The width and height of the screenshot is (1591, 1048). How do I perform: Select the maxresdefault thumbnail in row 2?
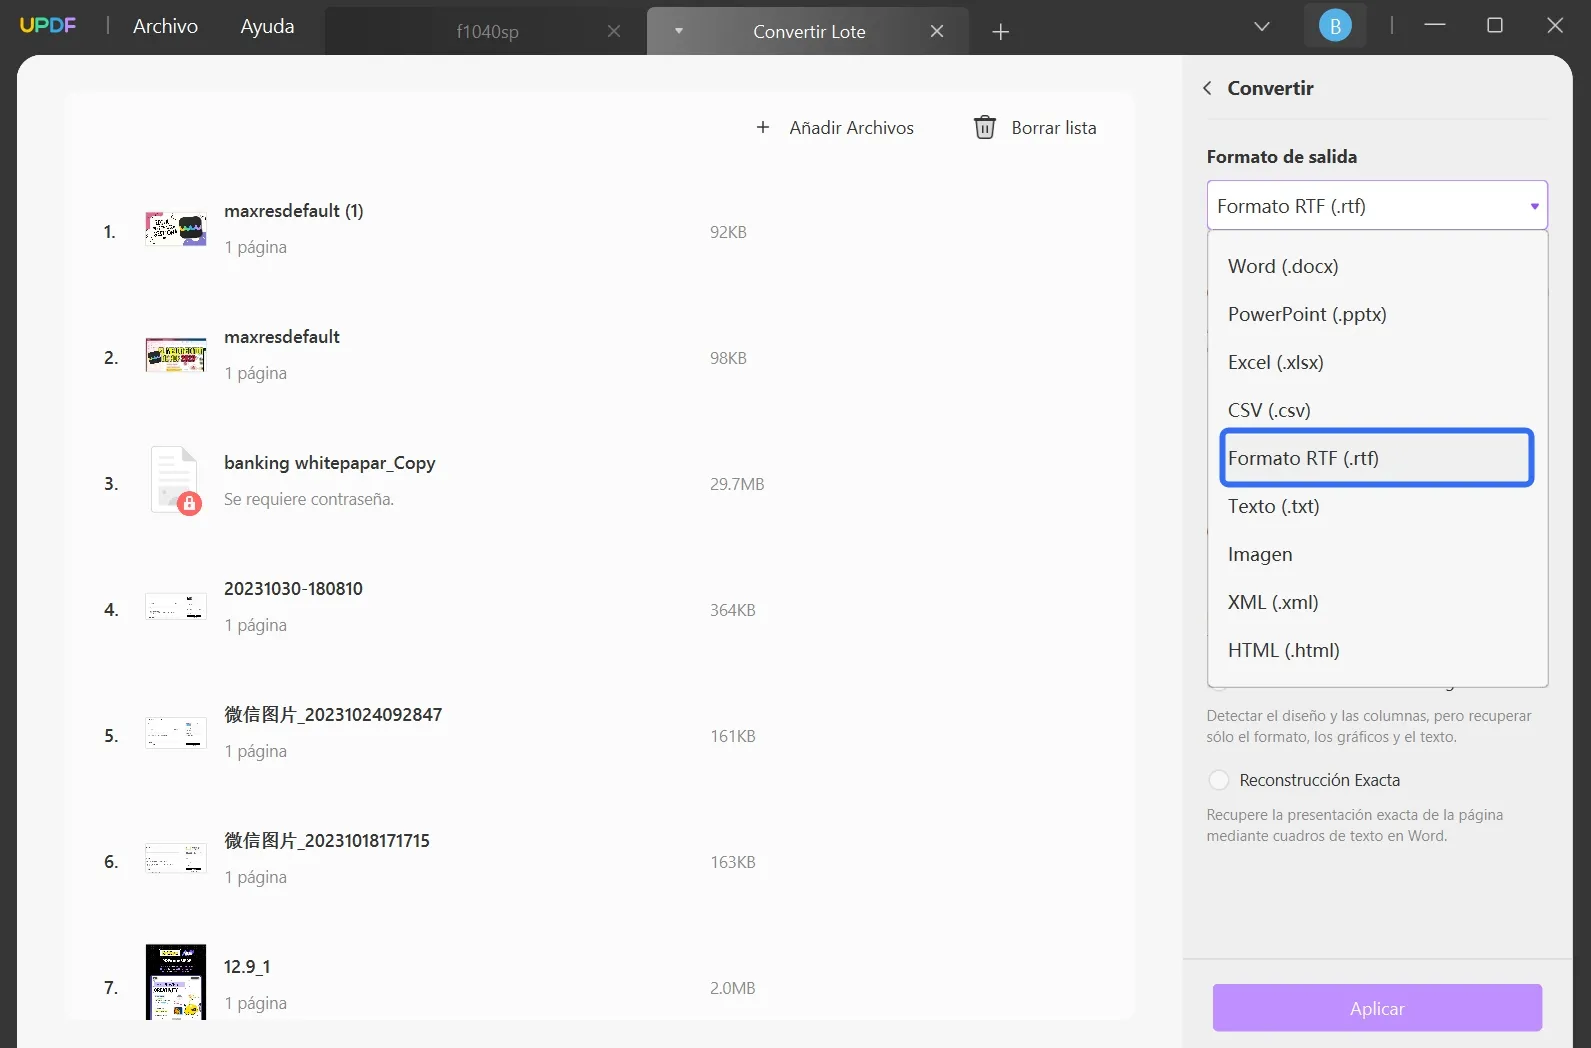tap(176, 355)
